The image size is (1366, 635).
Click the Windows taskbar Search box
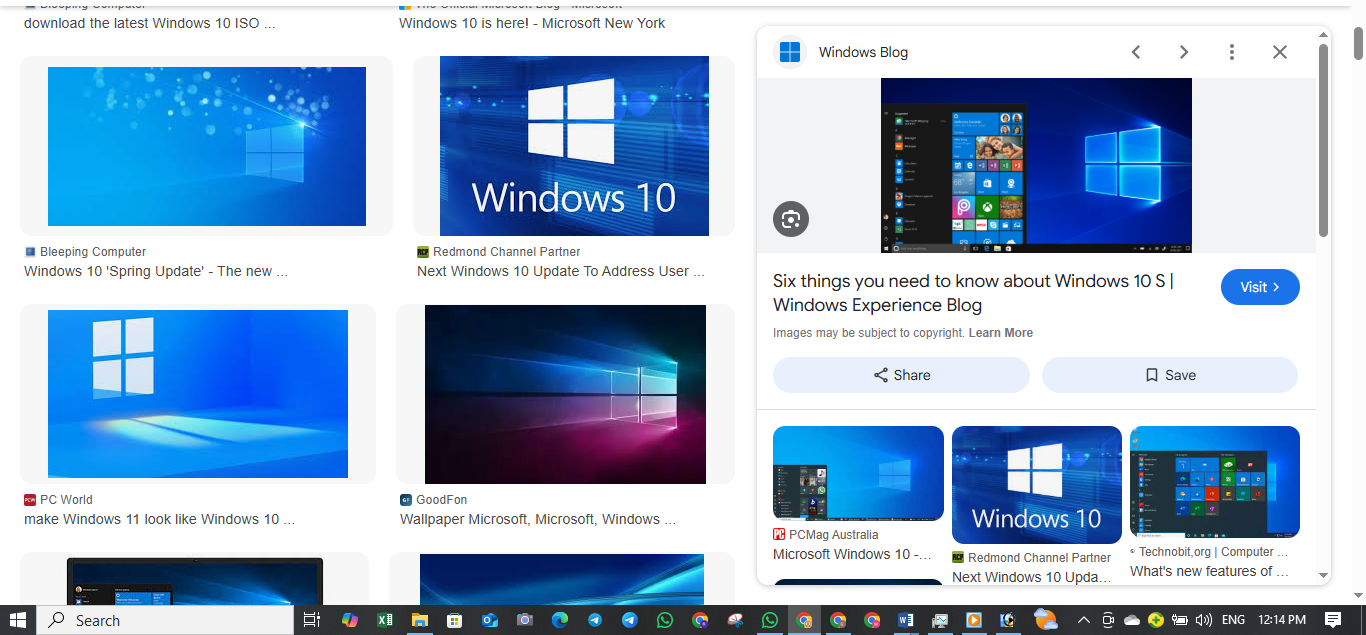point(166,620)
